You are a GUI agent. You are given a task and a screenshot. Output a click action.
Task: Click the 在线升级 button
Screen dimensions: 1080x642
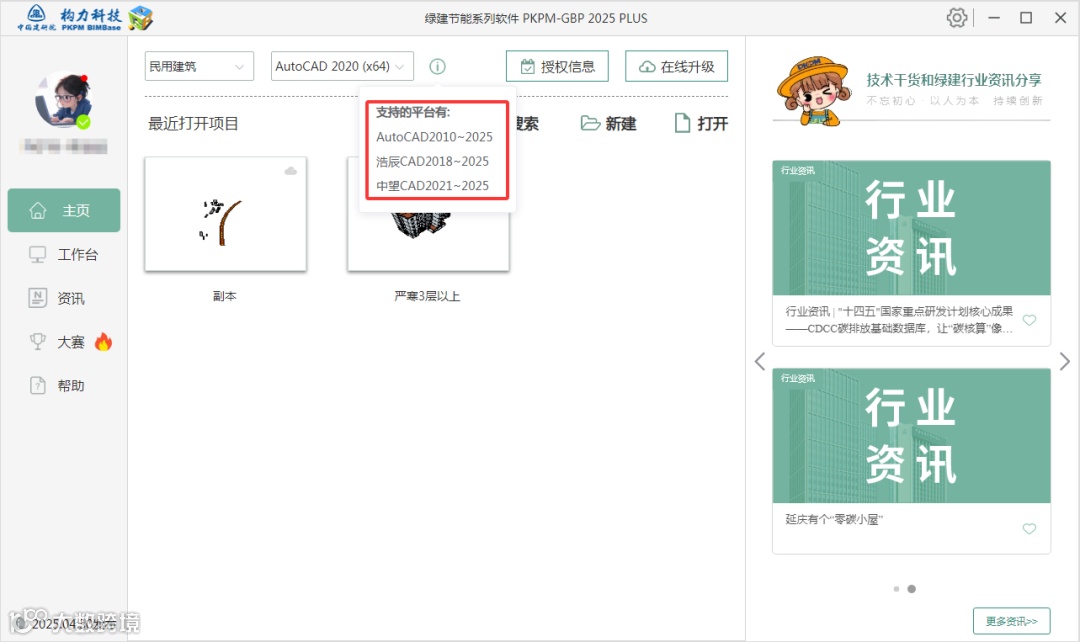(676, 66)
